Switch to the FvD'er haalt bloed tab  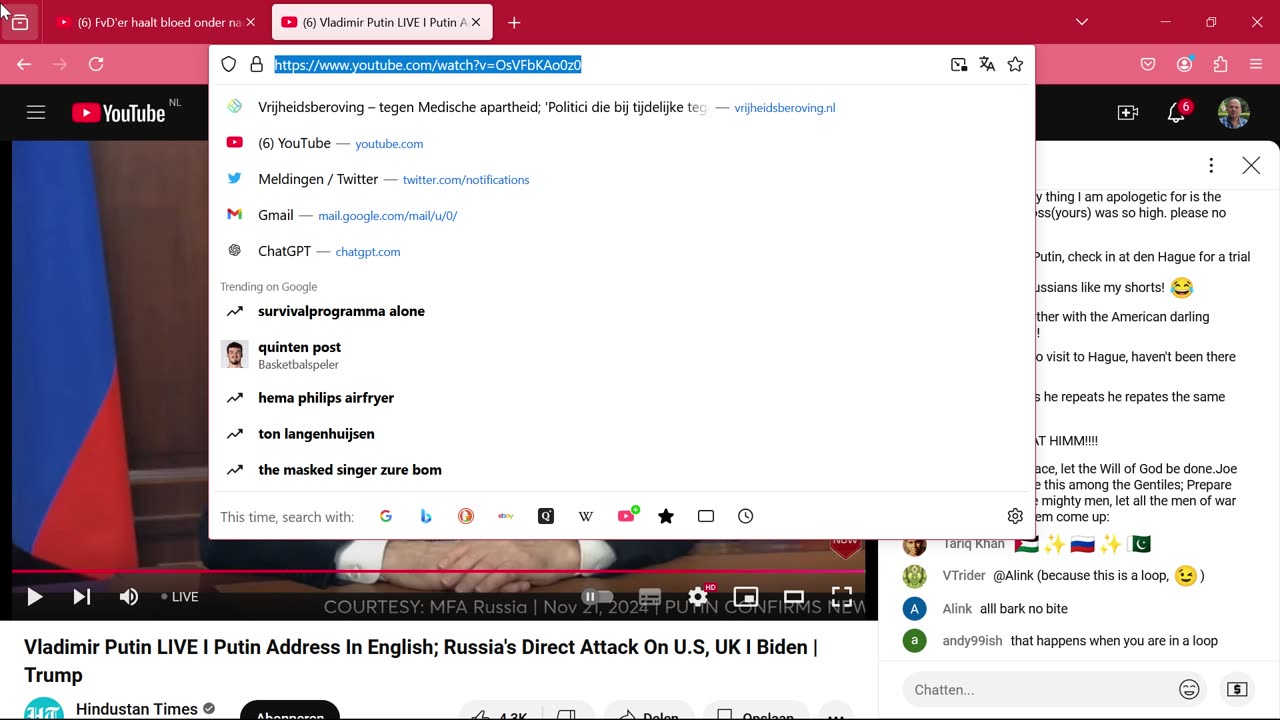150,22
